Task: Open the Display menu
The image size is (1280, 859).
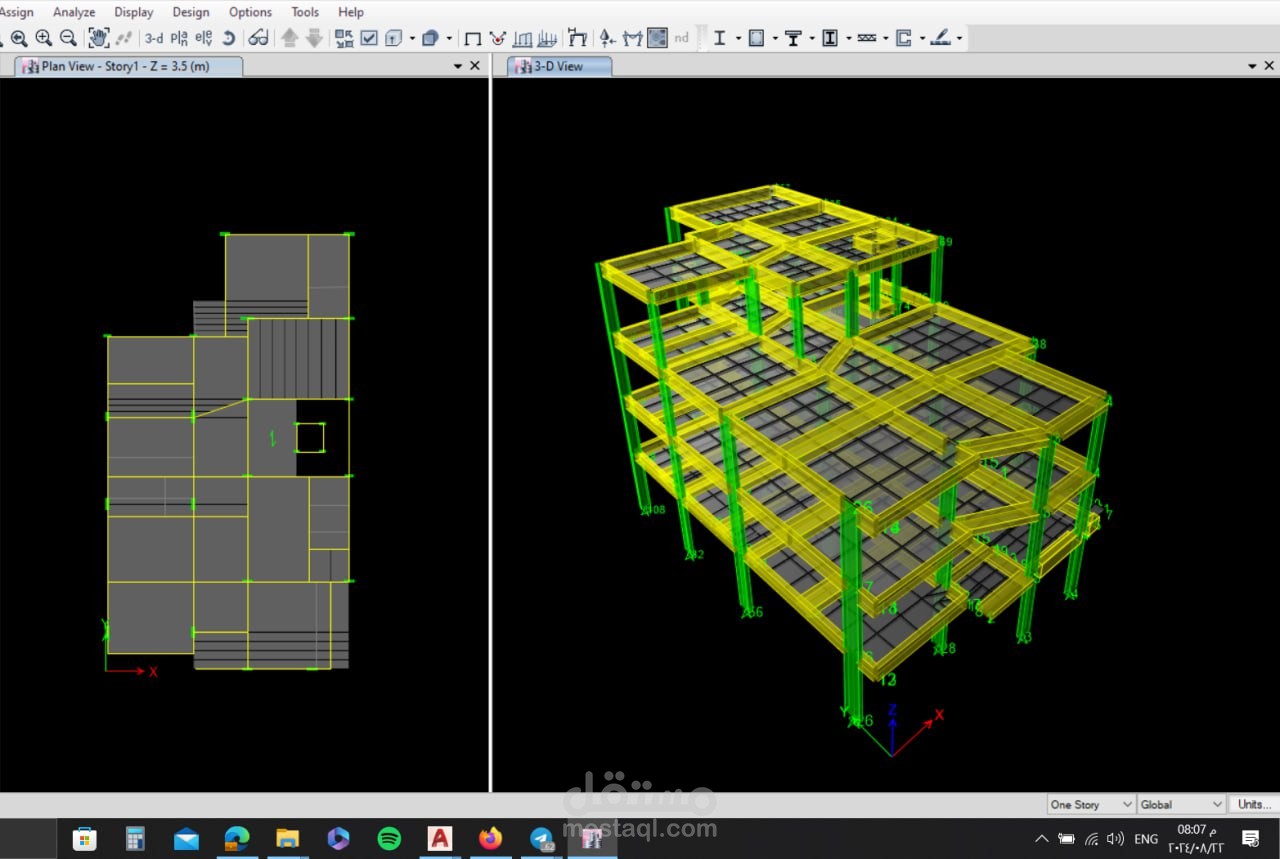Action: pyautogui.click(x=134, y=12)
